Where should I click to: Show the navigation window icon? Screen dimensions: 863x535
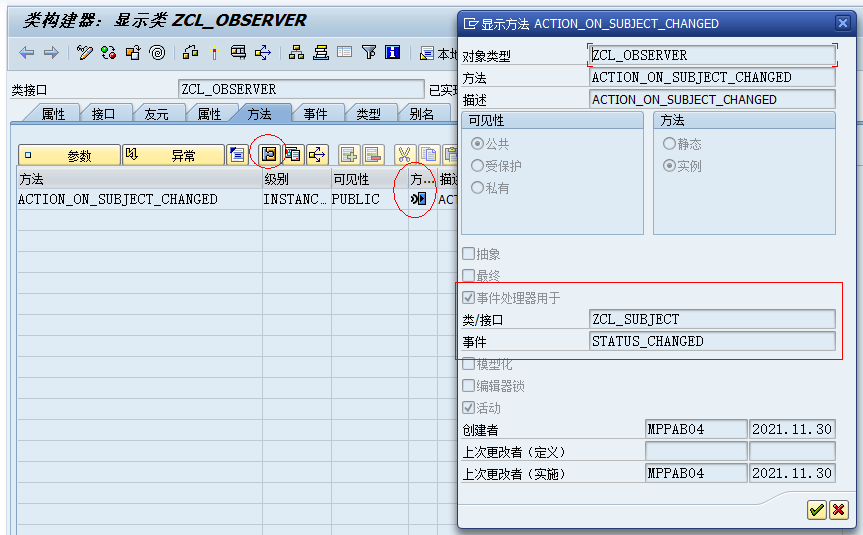click(320, 53)
